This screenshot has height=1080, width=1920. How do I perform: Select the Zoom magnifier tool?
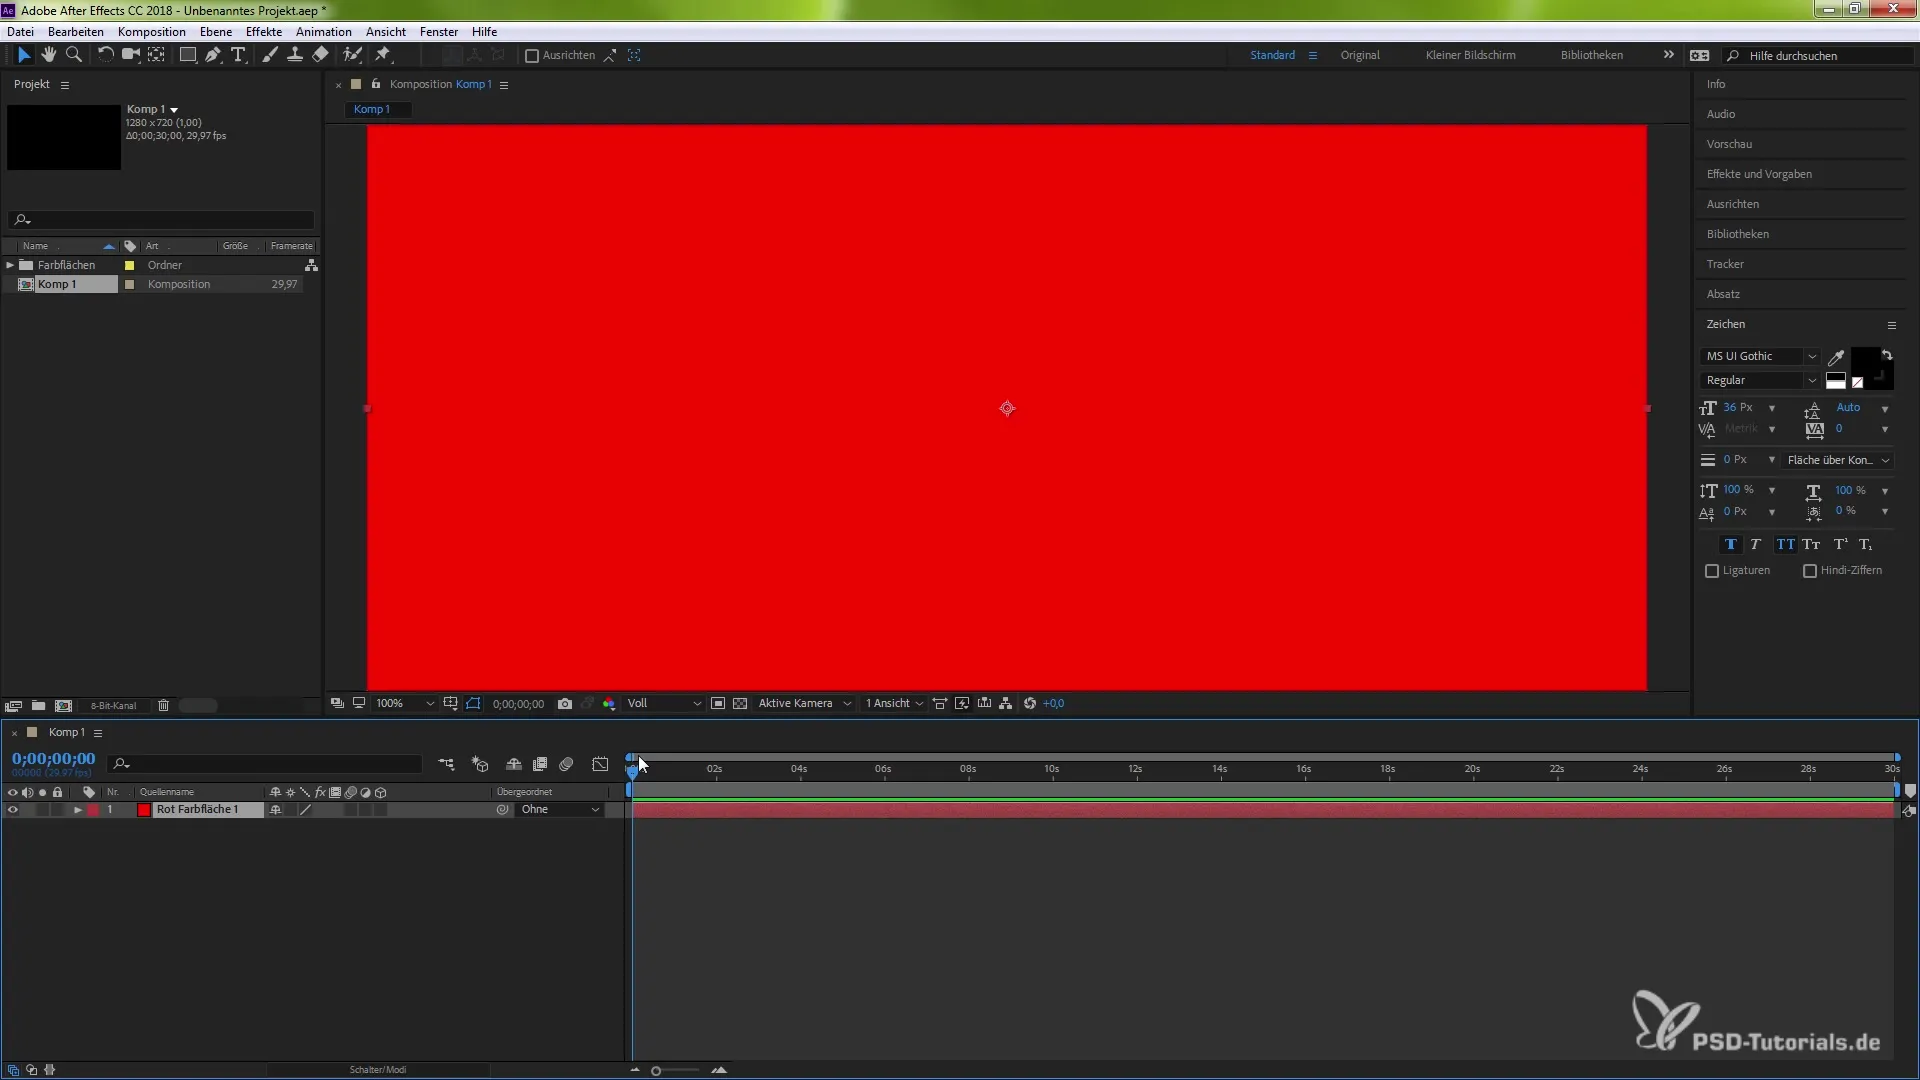coord(73,55)
